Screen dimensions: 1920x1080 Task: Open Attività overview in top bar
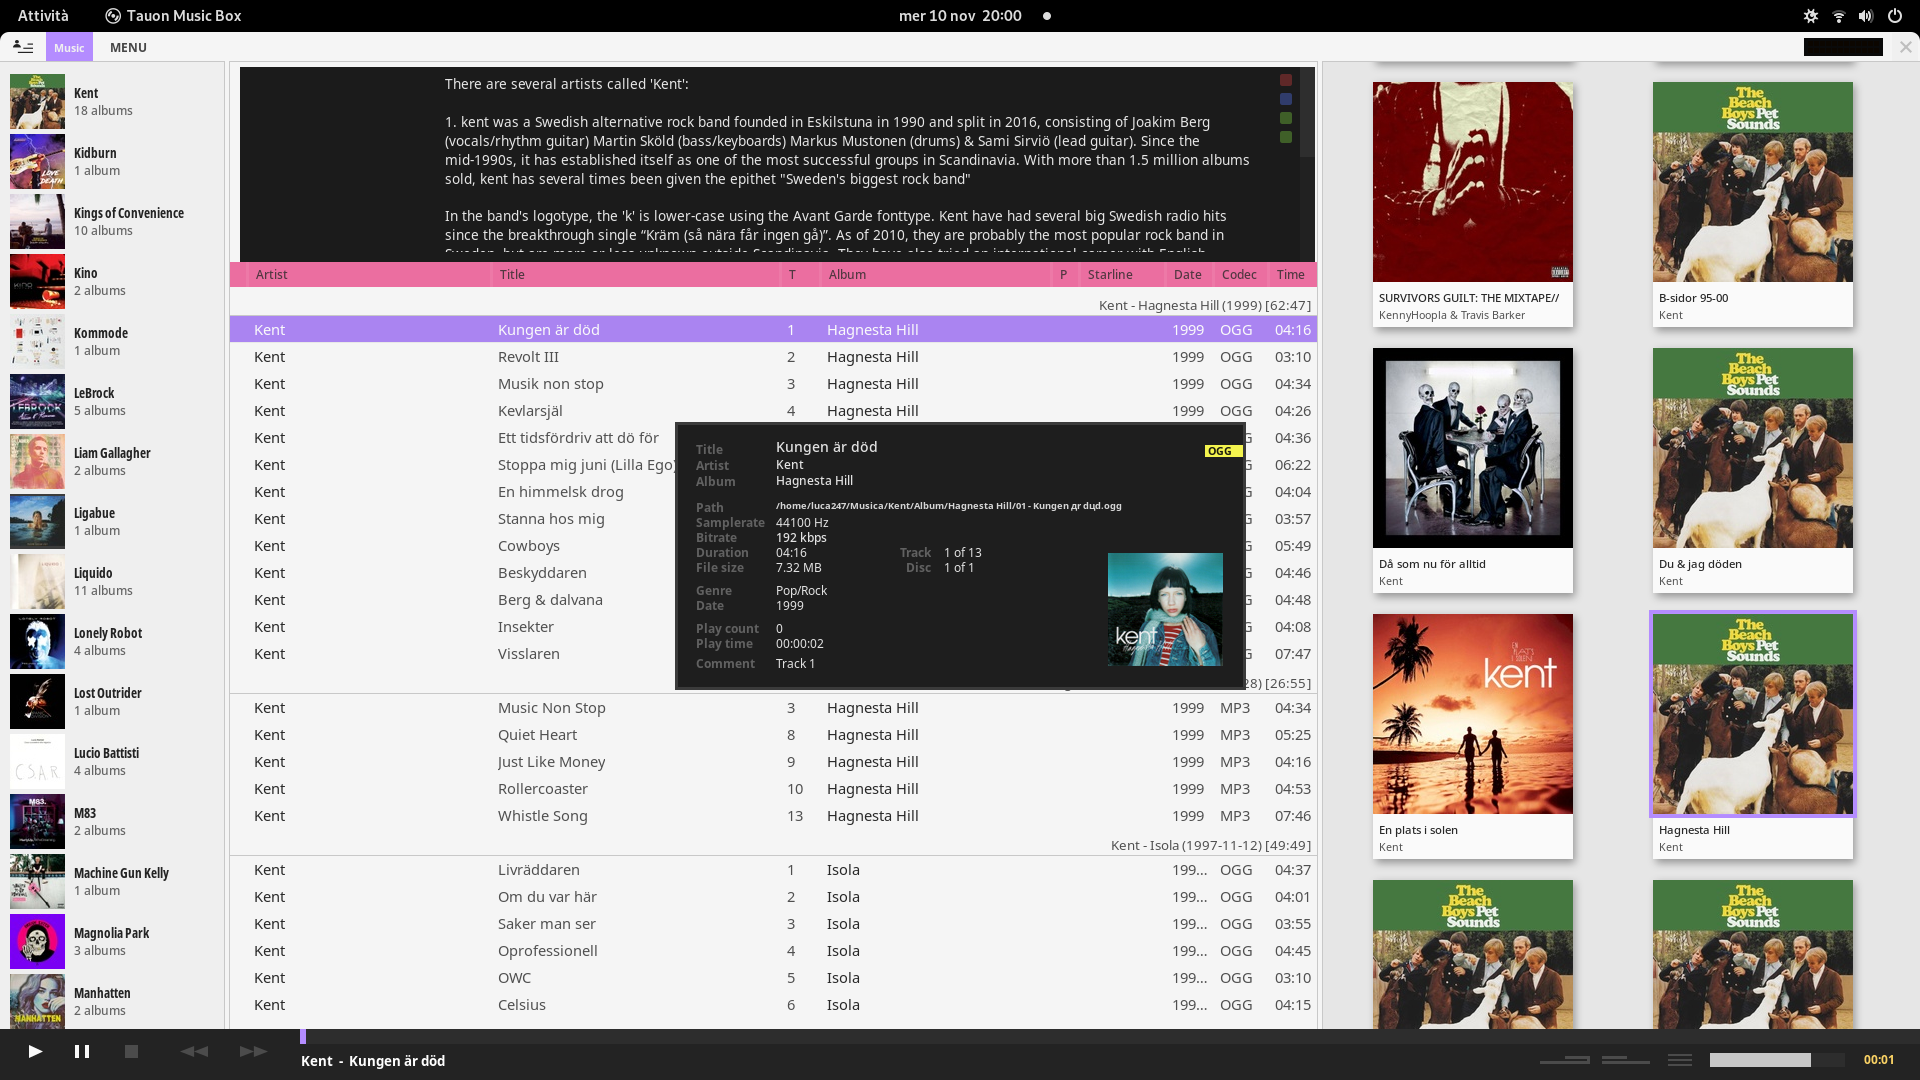[x=43, y=16]
